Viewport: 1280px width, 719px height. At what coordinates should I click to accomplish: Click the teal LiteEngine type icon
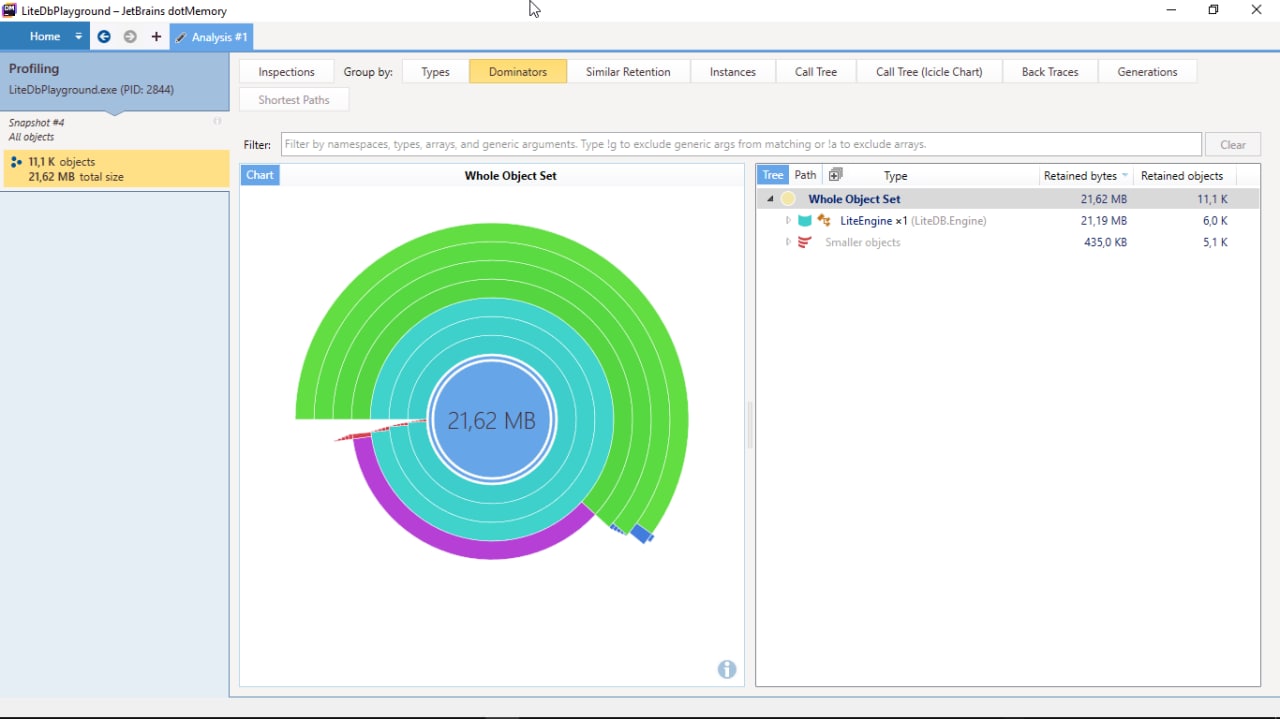(x=805, y=221)
